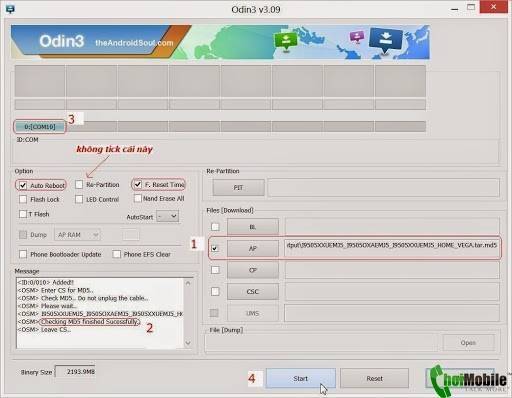Tick the checkbox beside the BL button
The width and height of the screenshot is (512, 398).
[215, 227]
